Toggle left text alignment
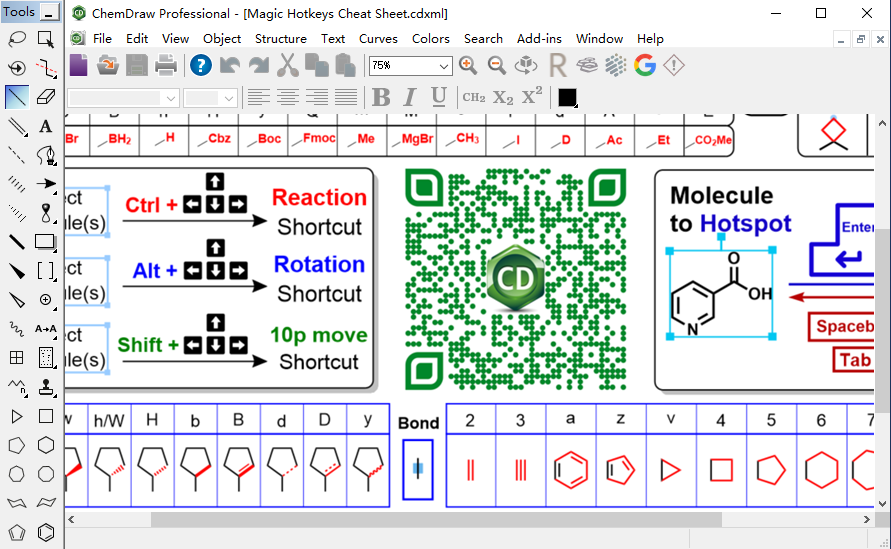The image size is (891, 549). [x=259, y=98]
